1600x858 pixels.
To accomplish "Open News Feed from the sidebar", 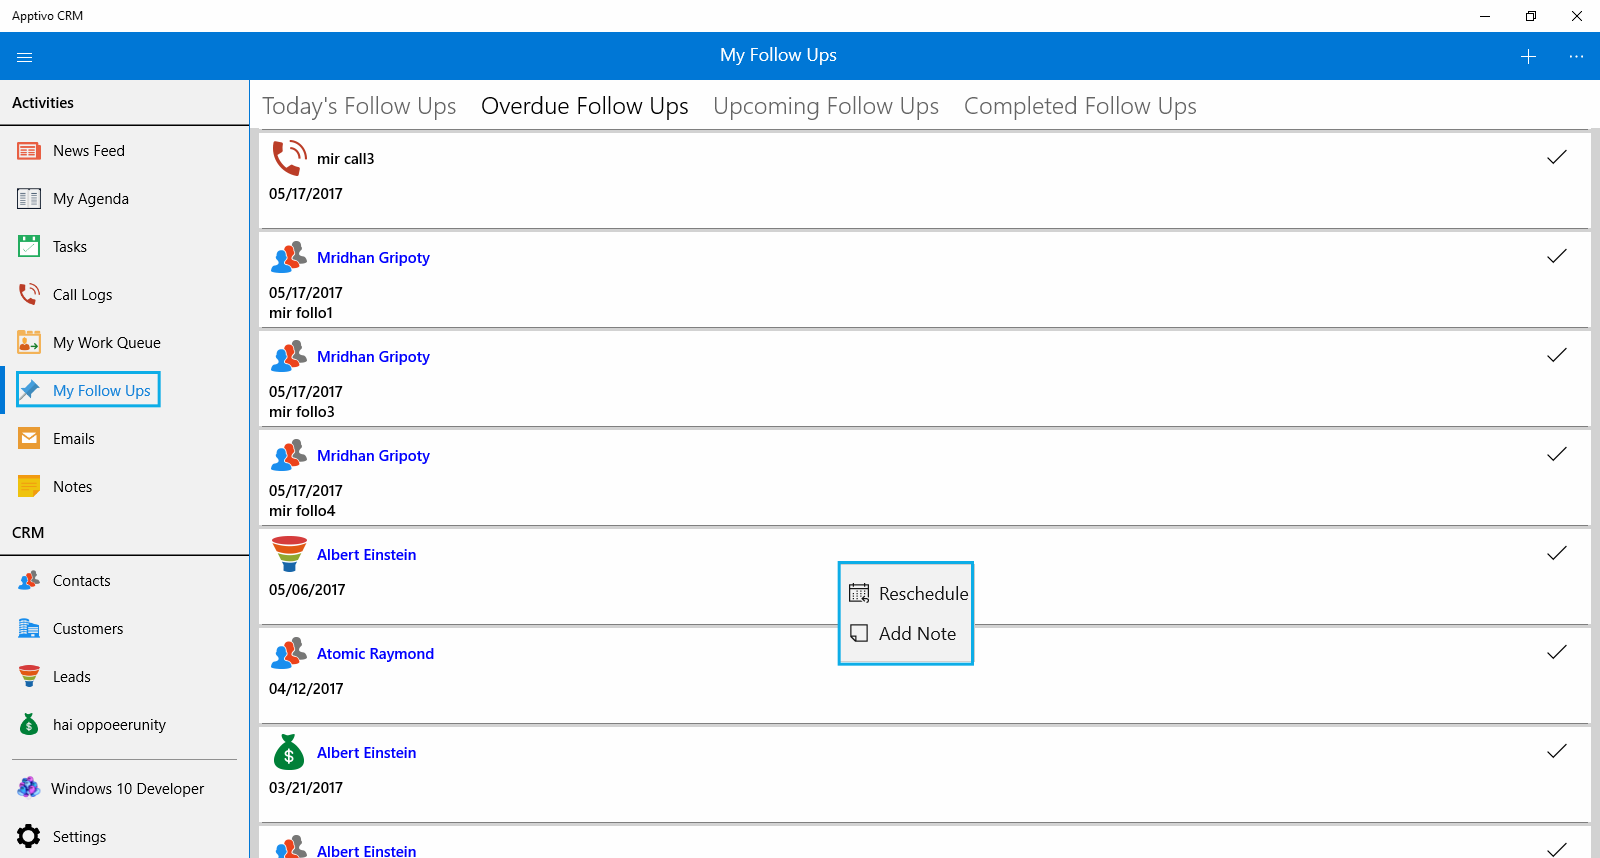I will click(88, 151).
